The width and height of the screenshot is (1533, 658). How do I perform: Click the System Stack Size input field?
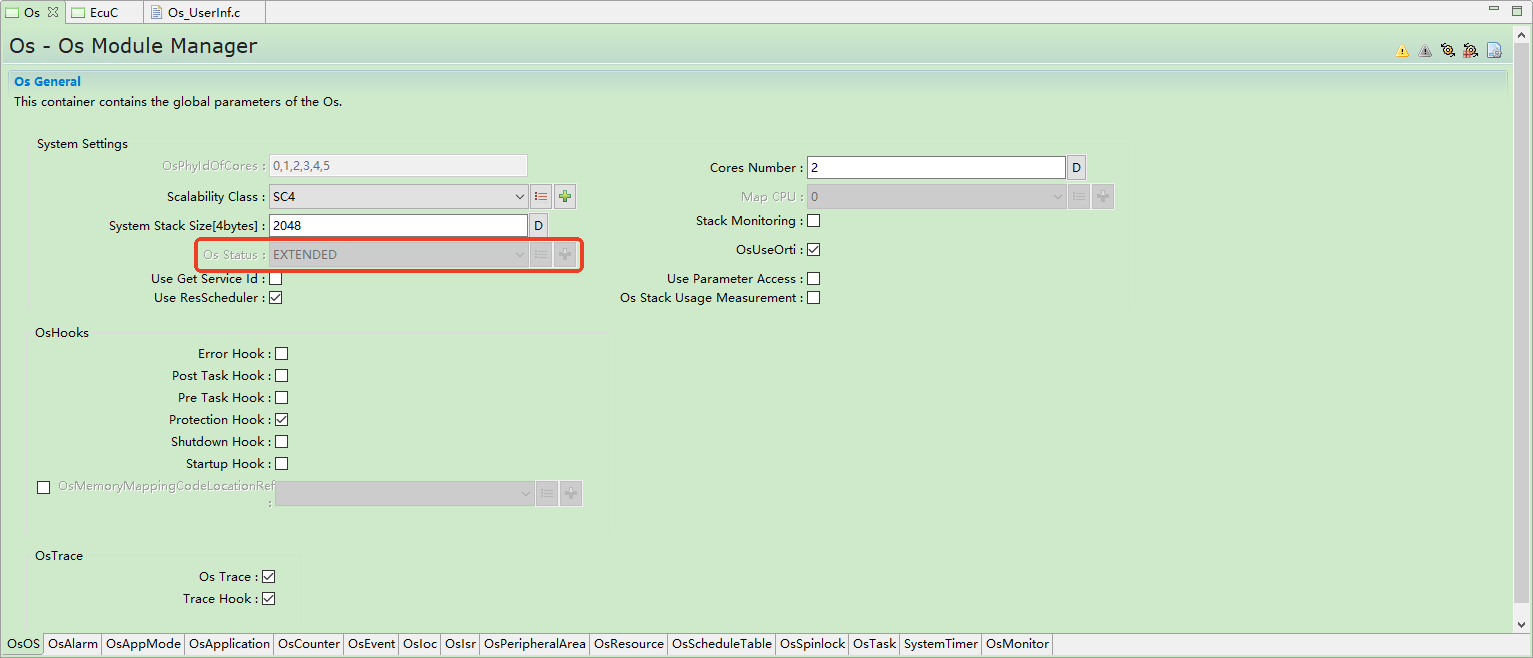398,226
